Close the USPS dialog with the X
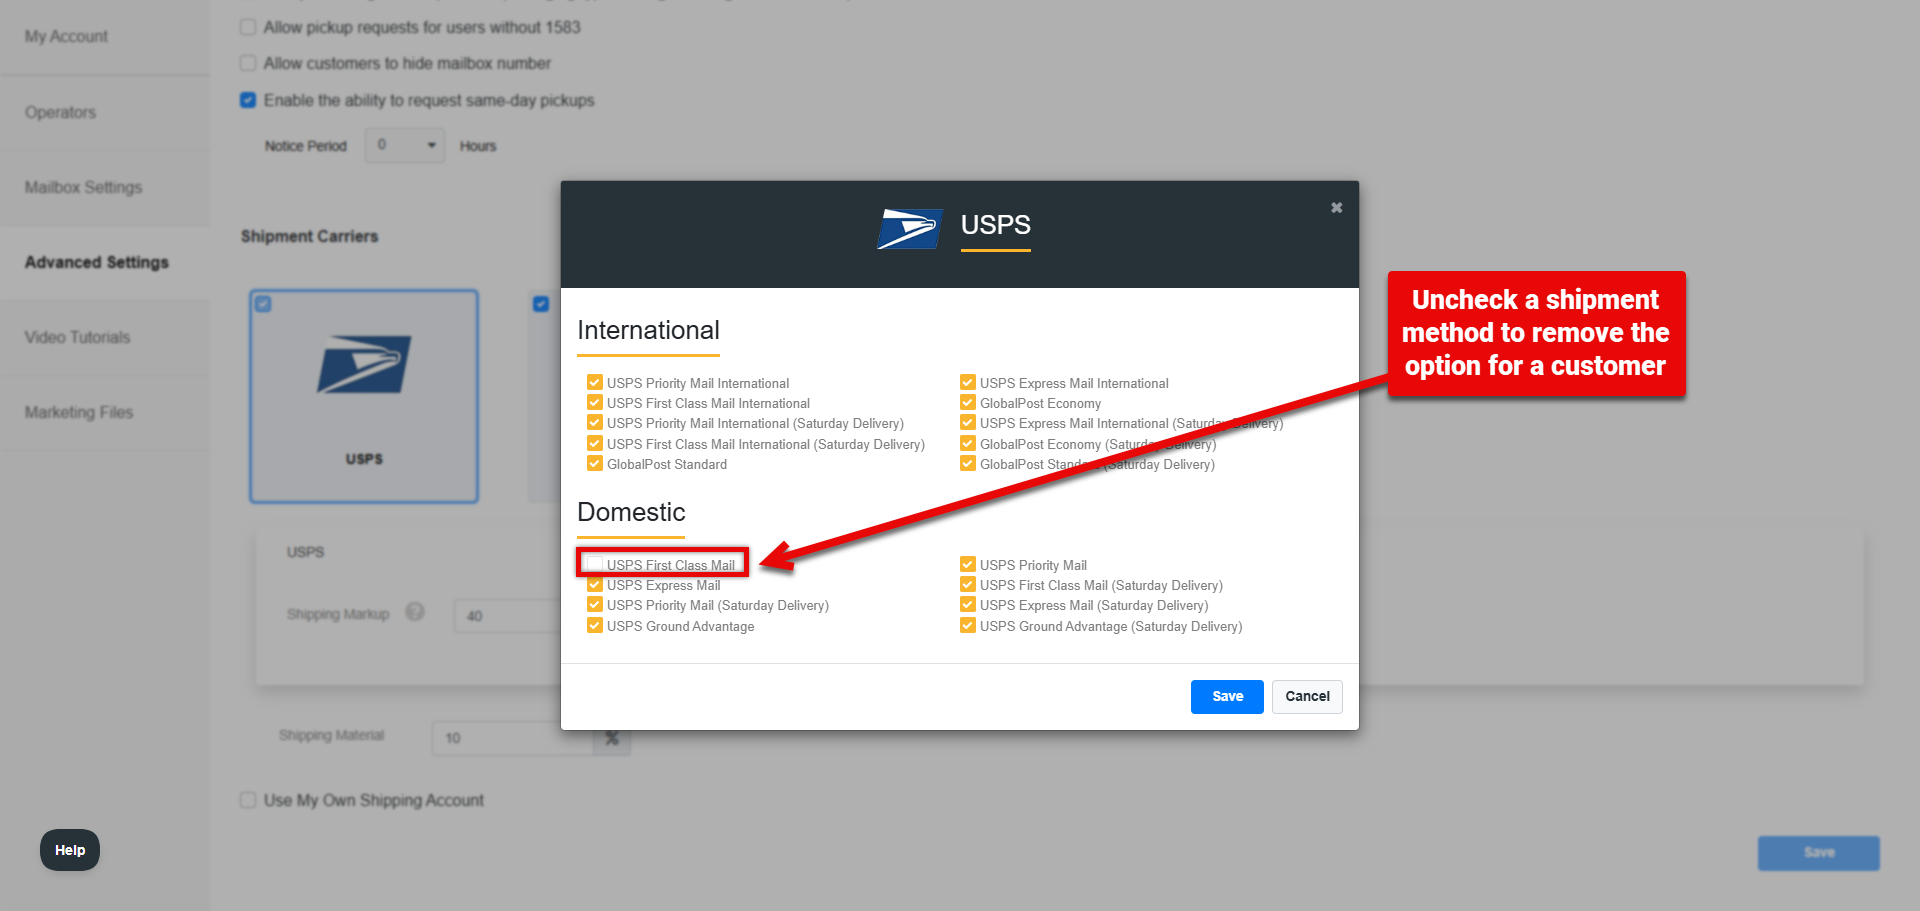The image size is (1920, 911). (1336, 207)
